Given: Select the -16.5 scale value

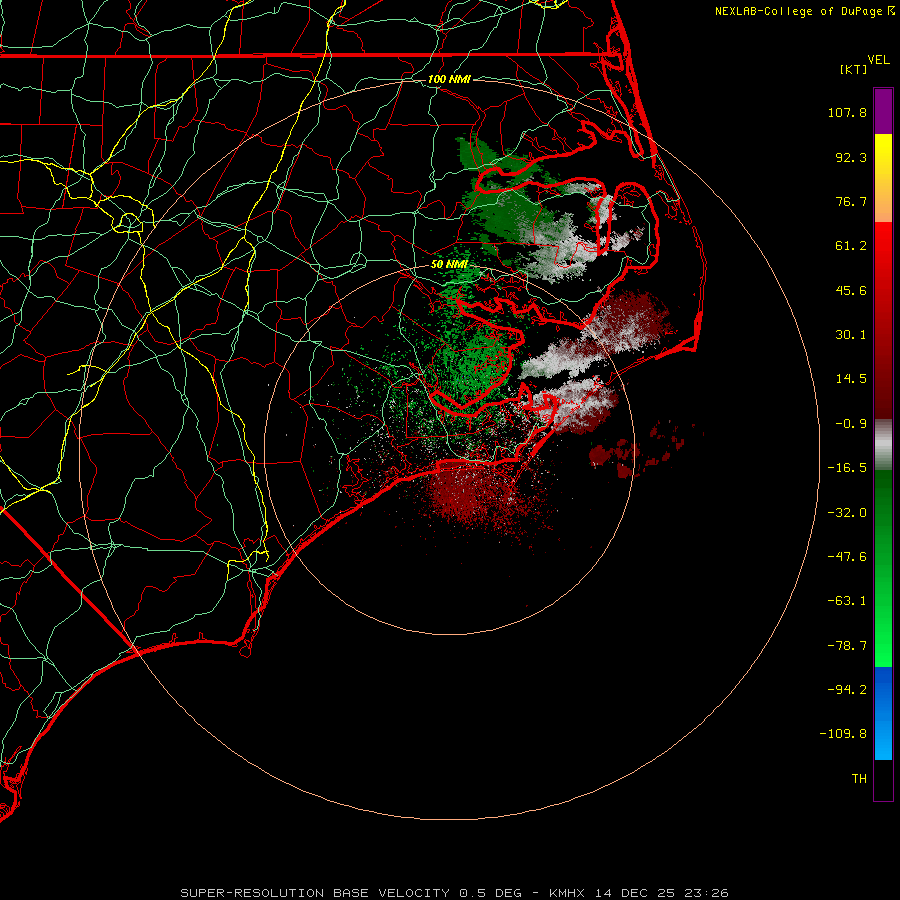Looking at the screenshot, I should (x=847, y=468).
